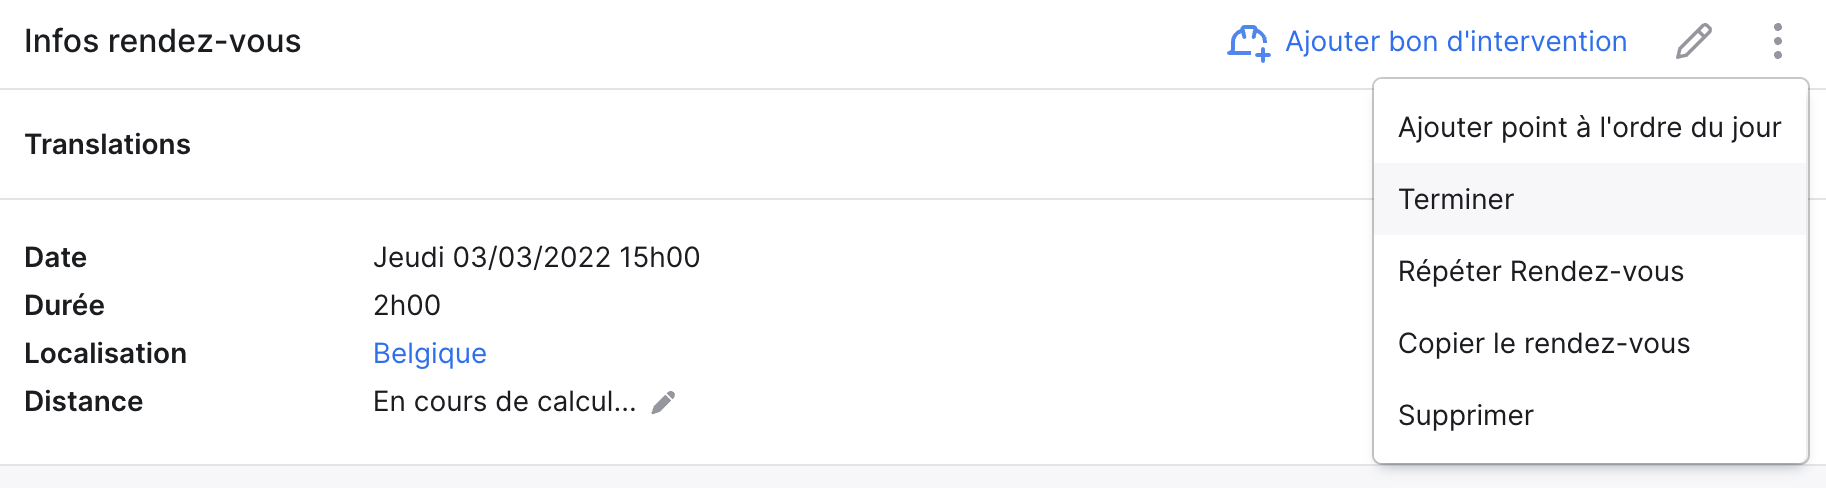This screenshot has height=488, width=1826.
Task: Click the 'Distance' field label
Action: tap(84, 401)
